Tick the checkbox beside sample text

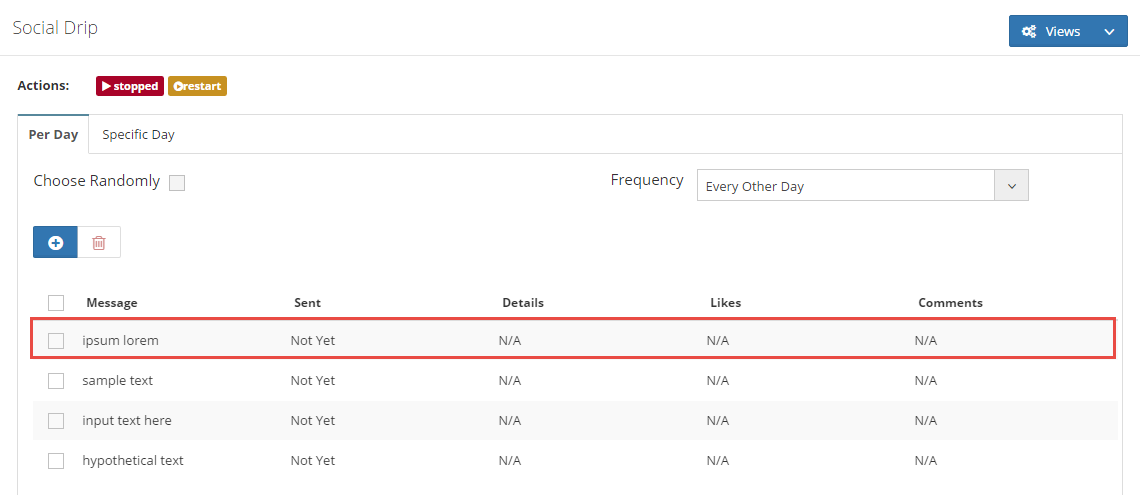[x=56, y=380]
